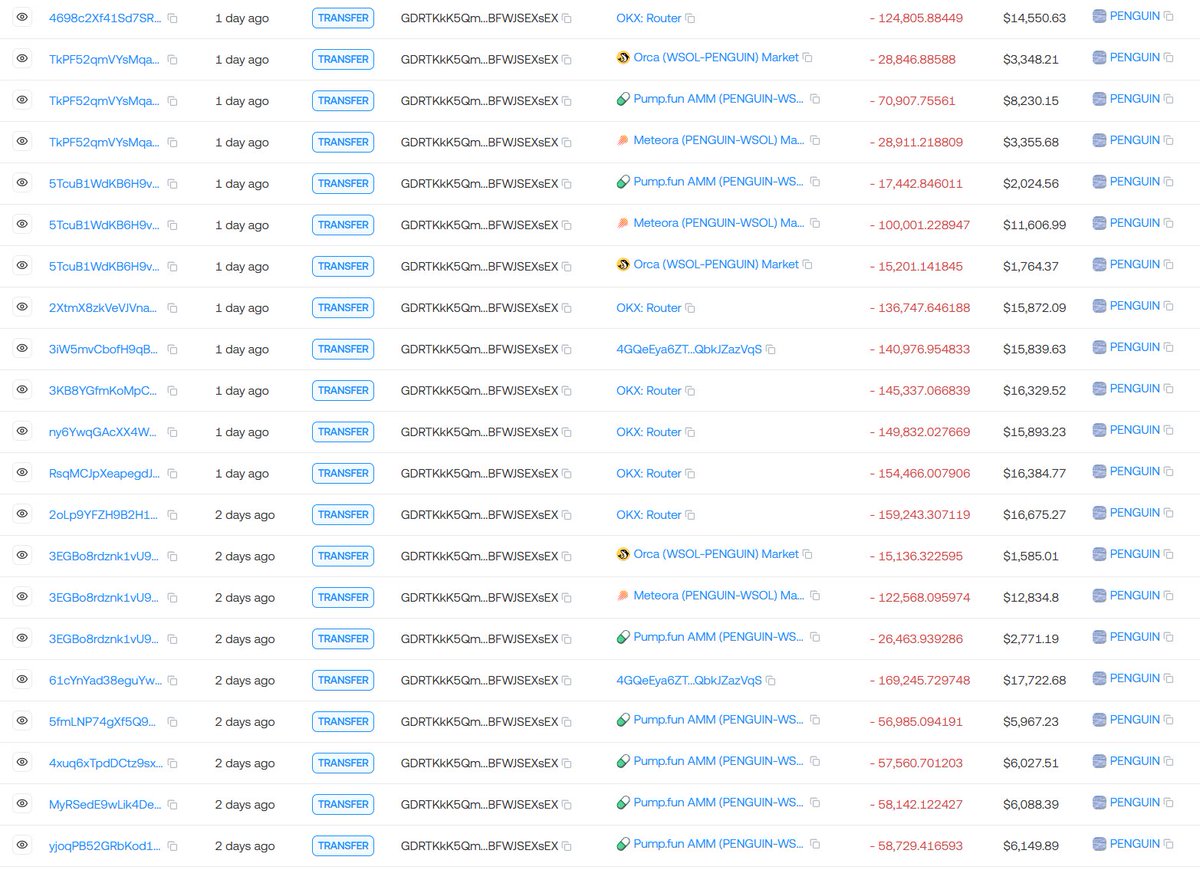Copy PENGUIN token address in the $11,606.99 row
Screen dimensions: 1200x870
pyautogui.click(x=1169, y=223)
